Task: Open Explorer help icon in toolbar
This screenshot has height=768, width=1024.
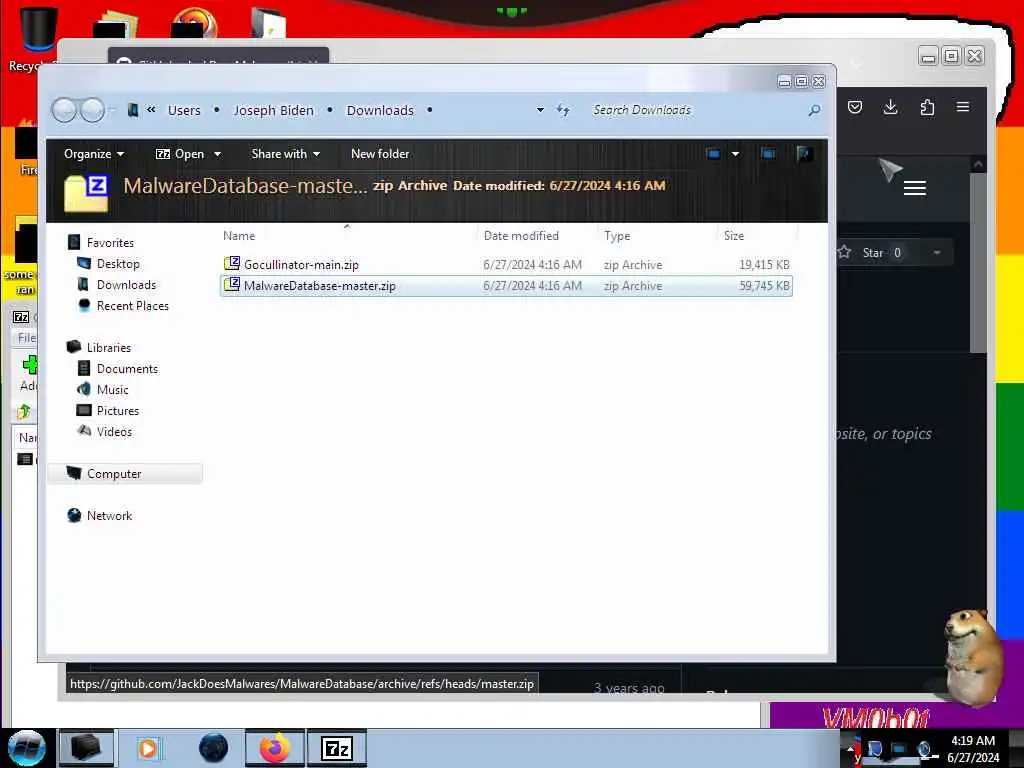Action: 804,154
